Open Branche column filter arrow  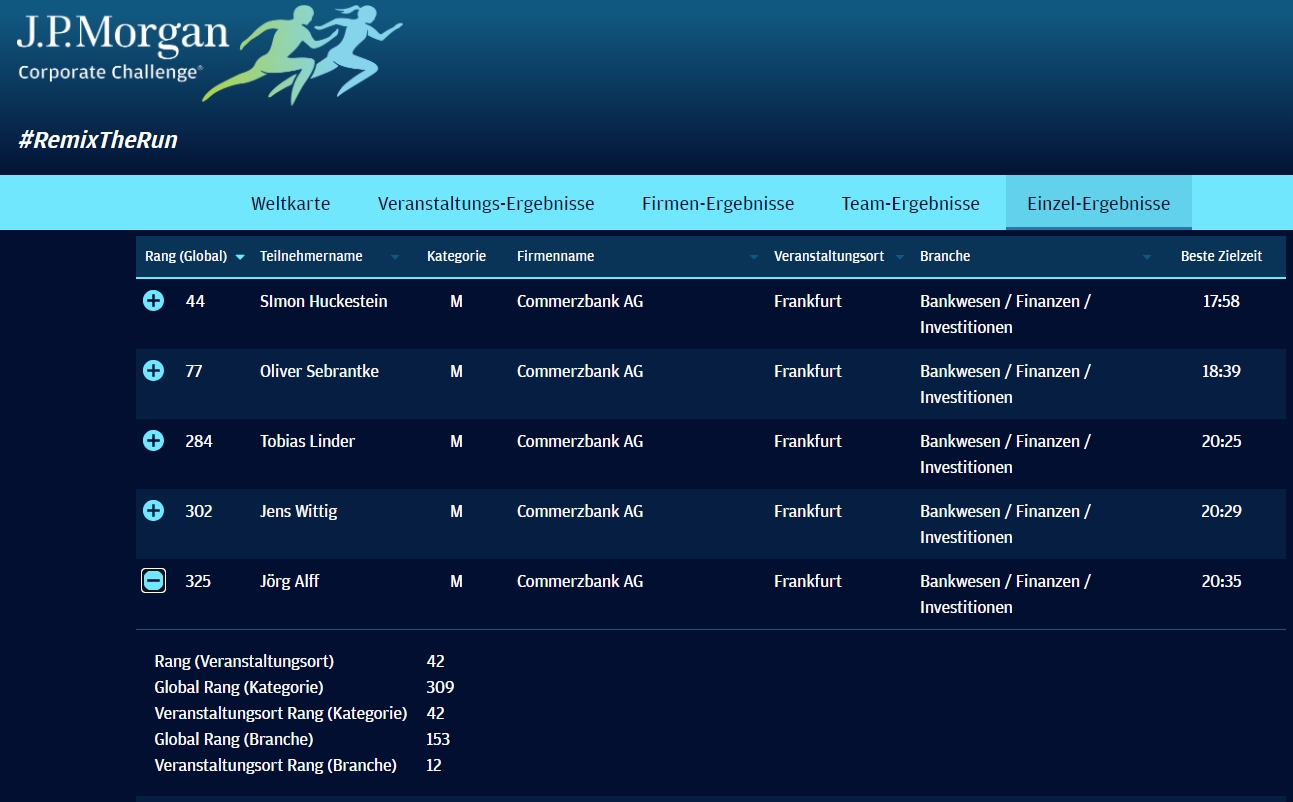(1147, 257)
